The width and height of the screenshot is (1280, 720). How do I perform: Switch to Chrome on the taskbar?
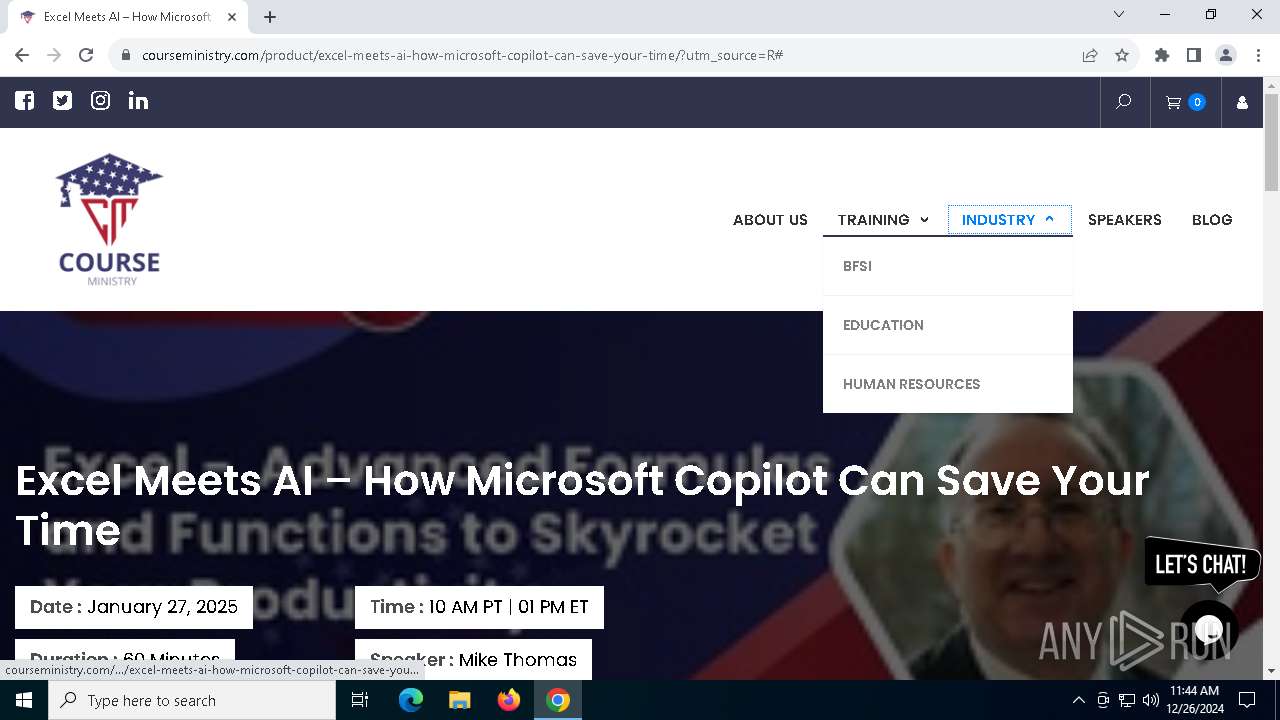coord(558,700)
